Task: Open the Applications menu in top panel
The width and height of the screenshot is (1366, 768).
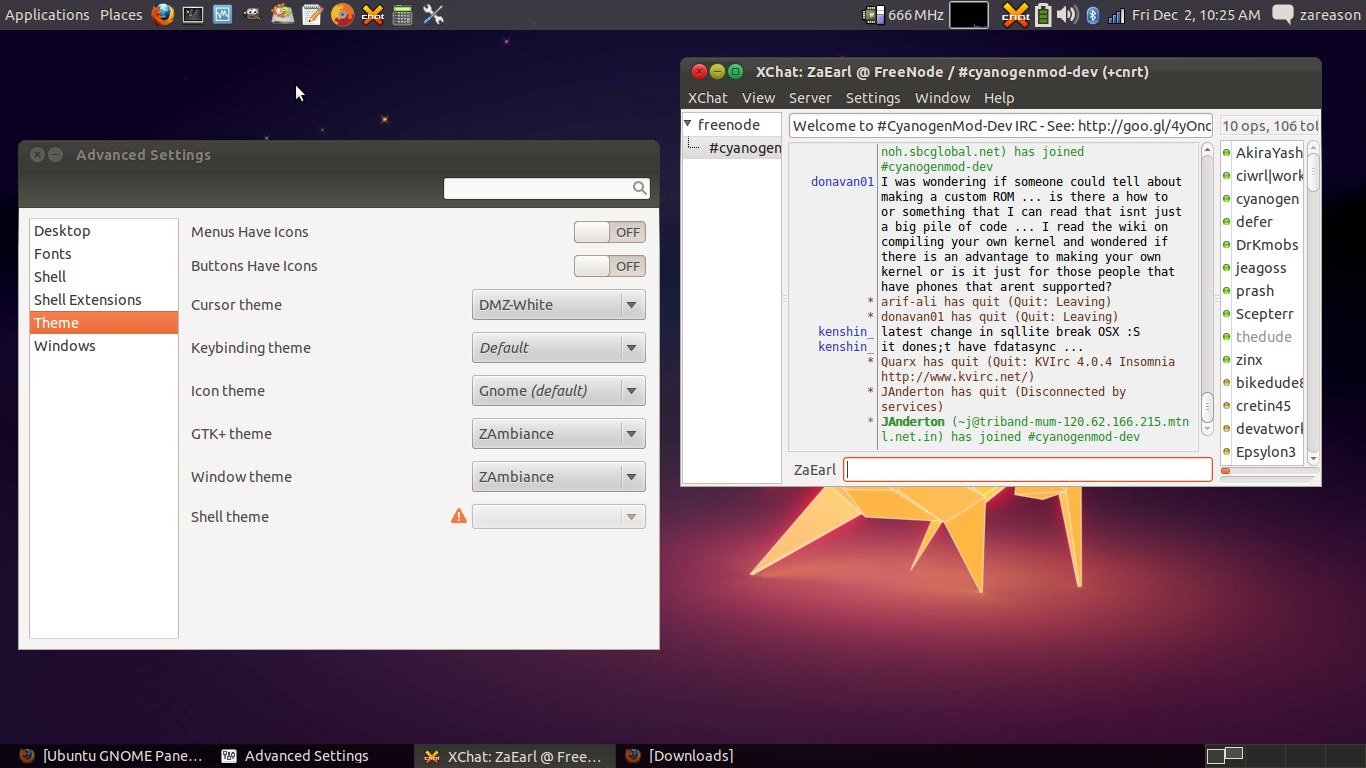Action: (47, 15)
